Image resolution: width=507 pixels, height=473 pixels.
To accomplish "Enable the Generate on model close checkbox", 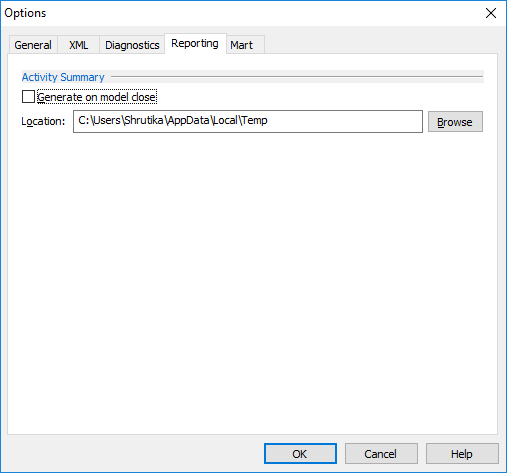I will pyautogui.click(x=28, y=97).
